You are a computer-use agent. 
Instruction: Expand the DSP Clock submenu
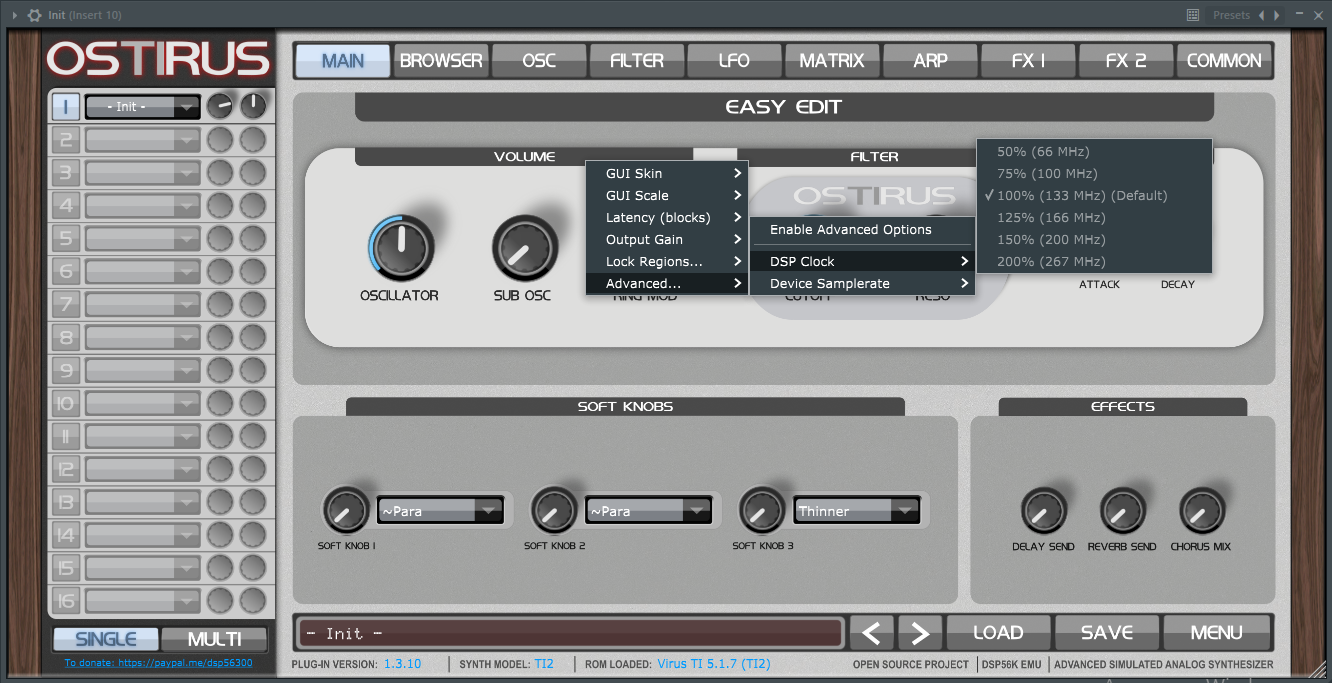[862, 261]
